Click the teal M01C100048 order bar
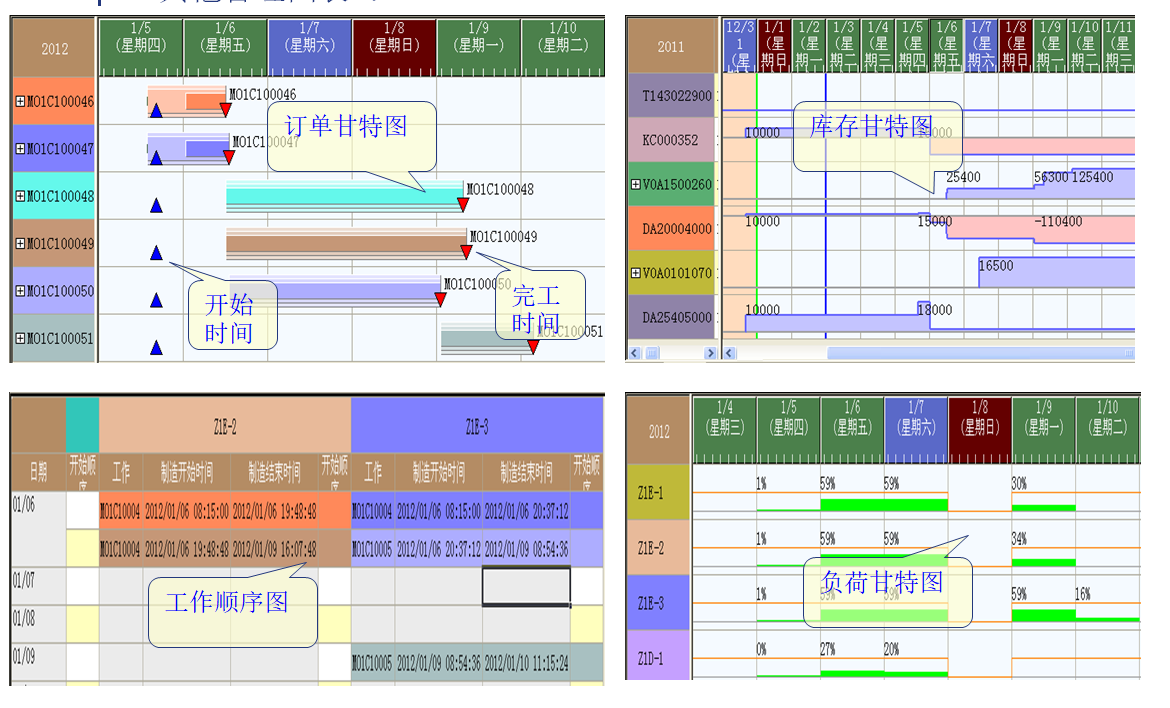This screenshot has height=708, width=1170. [x=342, y=195]
